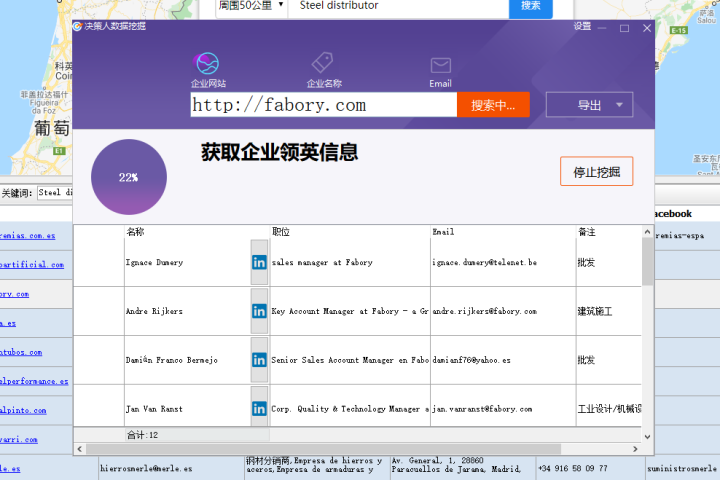Screen dimensions: 720x480
Task: Select the 'Key Account Manager at Fabory' cell
Action: click(350, 311)
